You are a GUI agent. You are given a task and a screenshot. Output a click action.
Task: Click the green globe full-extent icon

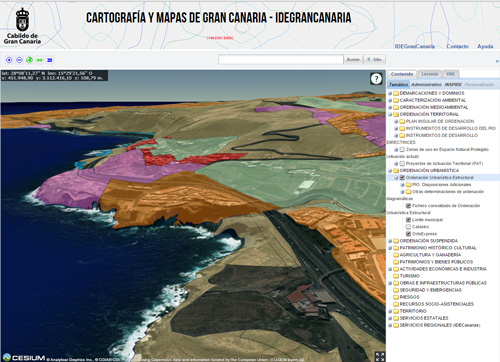click(x=29, y=60)
